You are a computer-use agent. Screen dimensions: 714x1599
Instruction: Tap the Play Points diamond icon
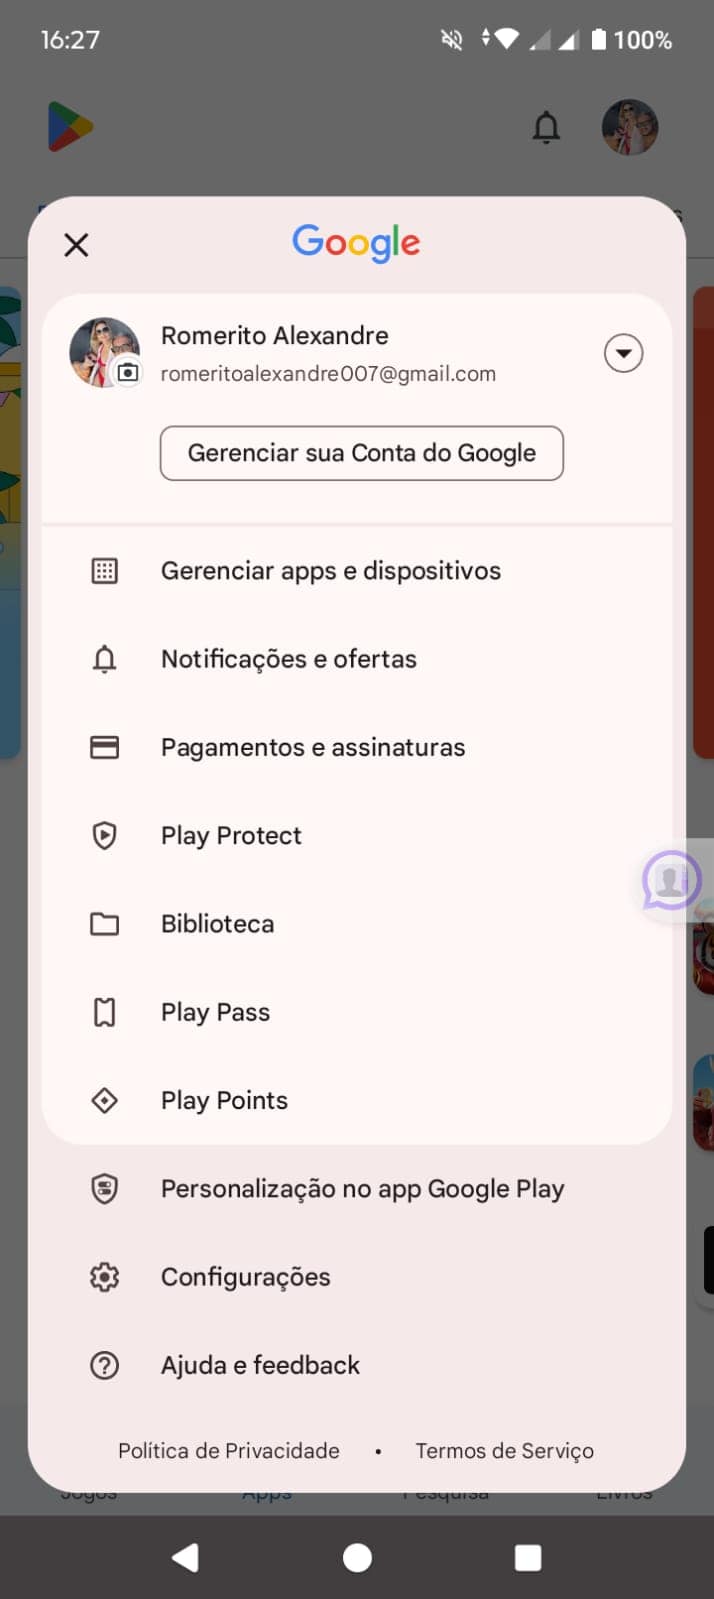click(104, 1100)
